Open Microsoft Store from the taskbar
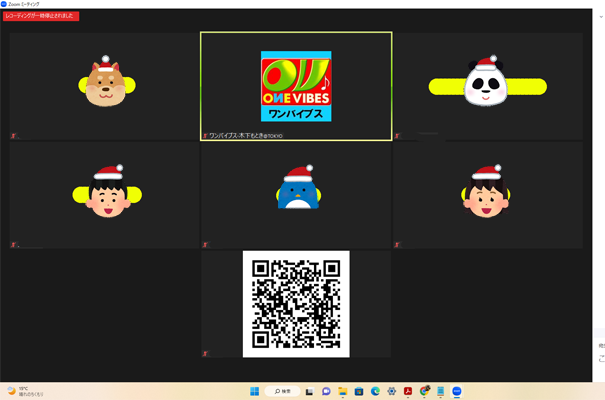Viewport: 605px width, 400px height. tap(359, 391)
